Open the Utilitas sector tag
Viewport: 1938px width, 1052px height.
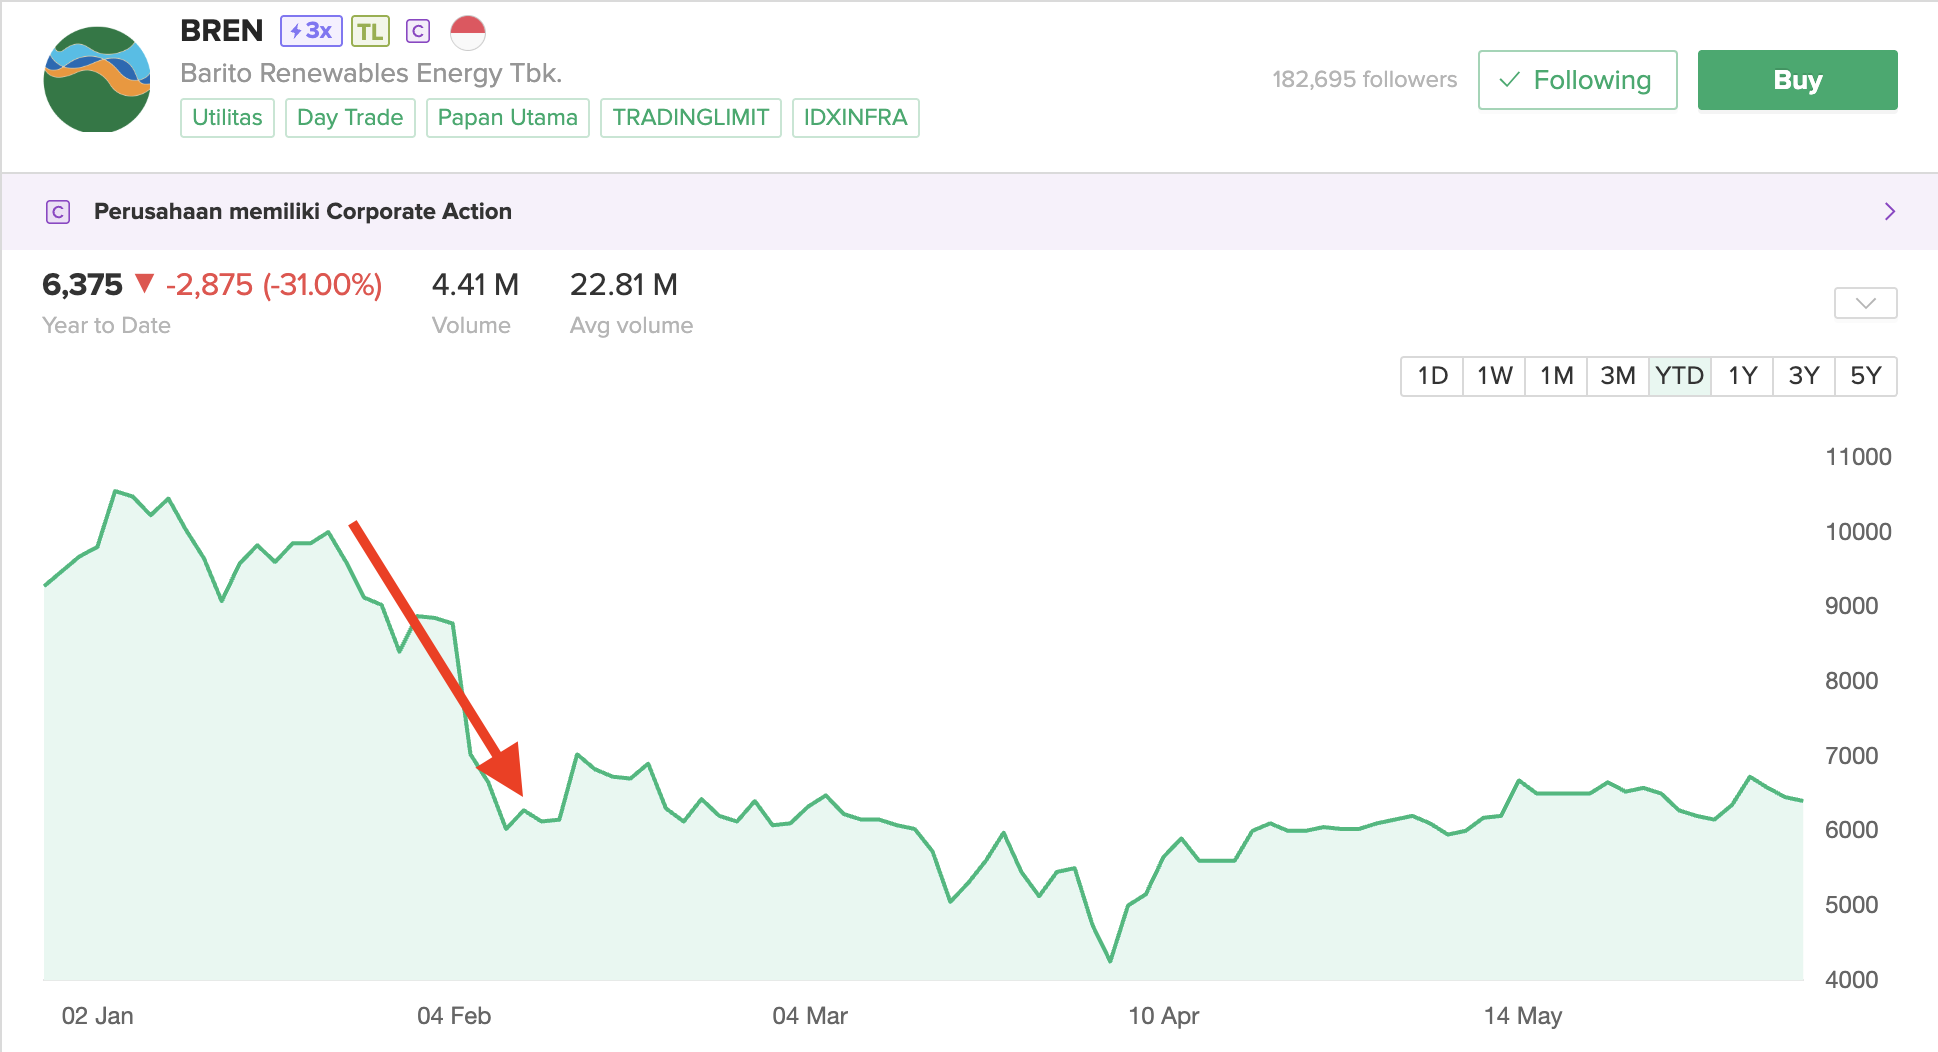coord(227,118)
